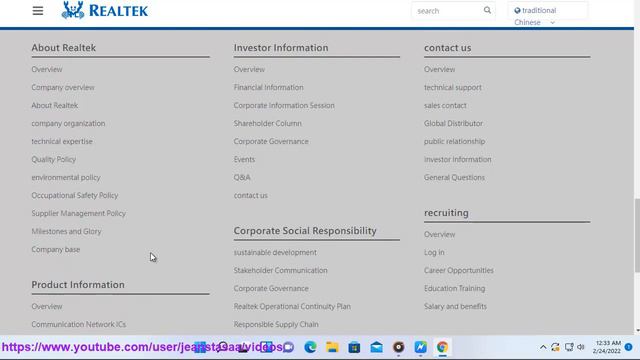Open the Career Opportunities link

tap(459, 270)
